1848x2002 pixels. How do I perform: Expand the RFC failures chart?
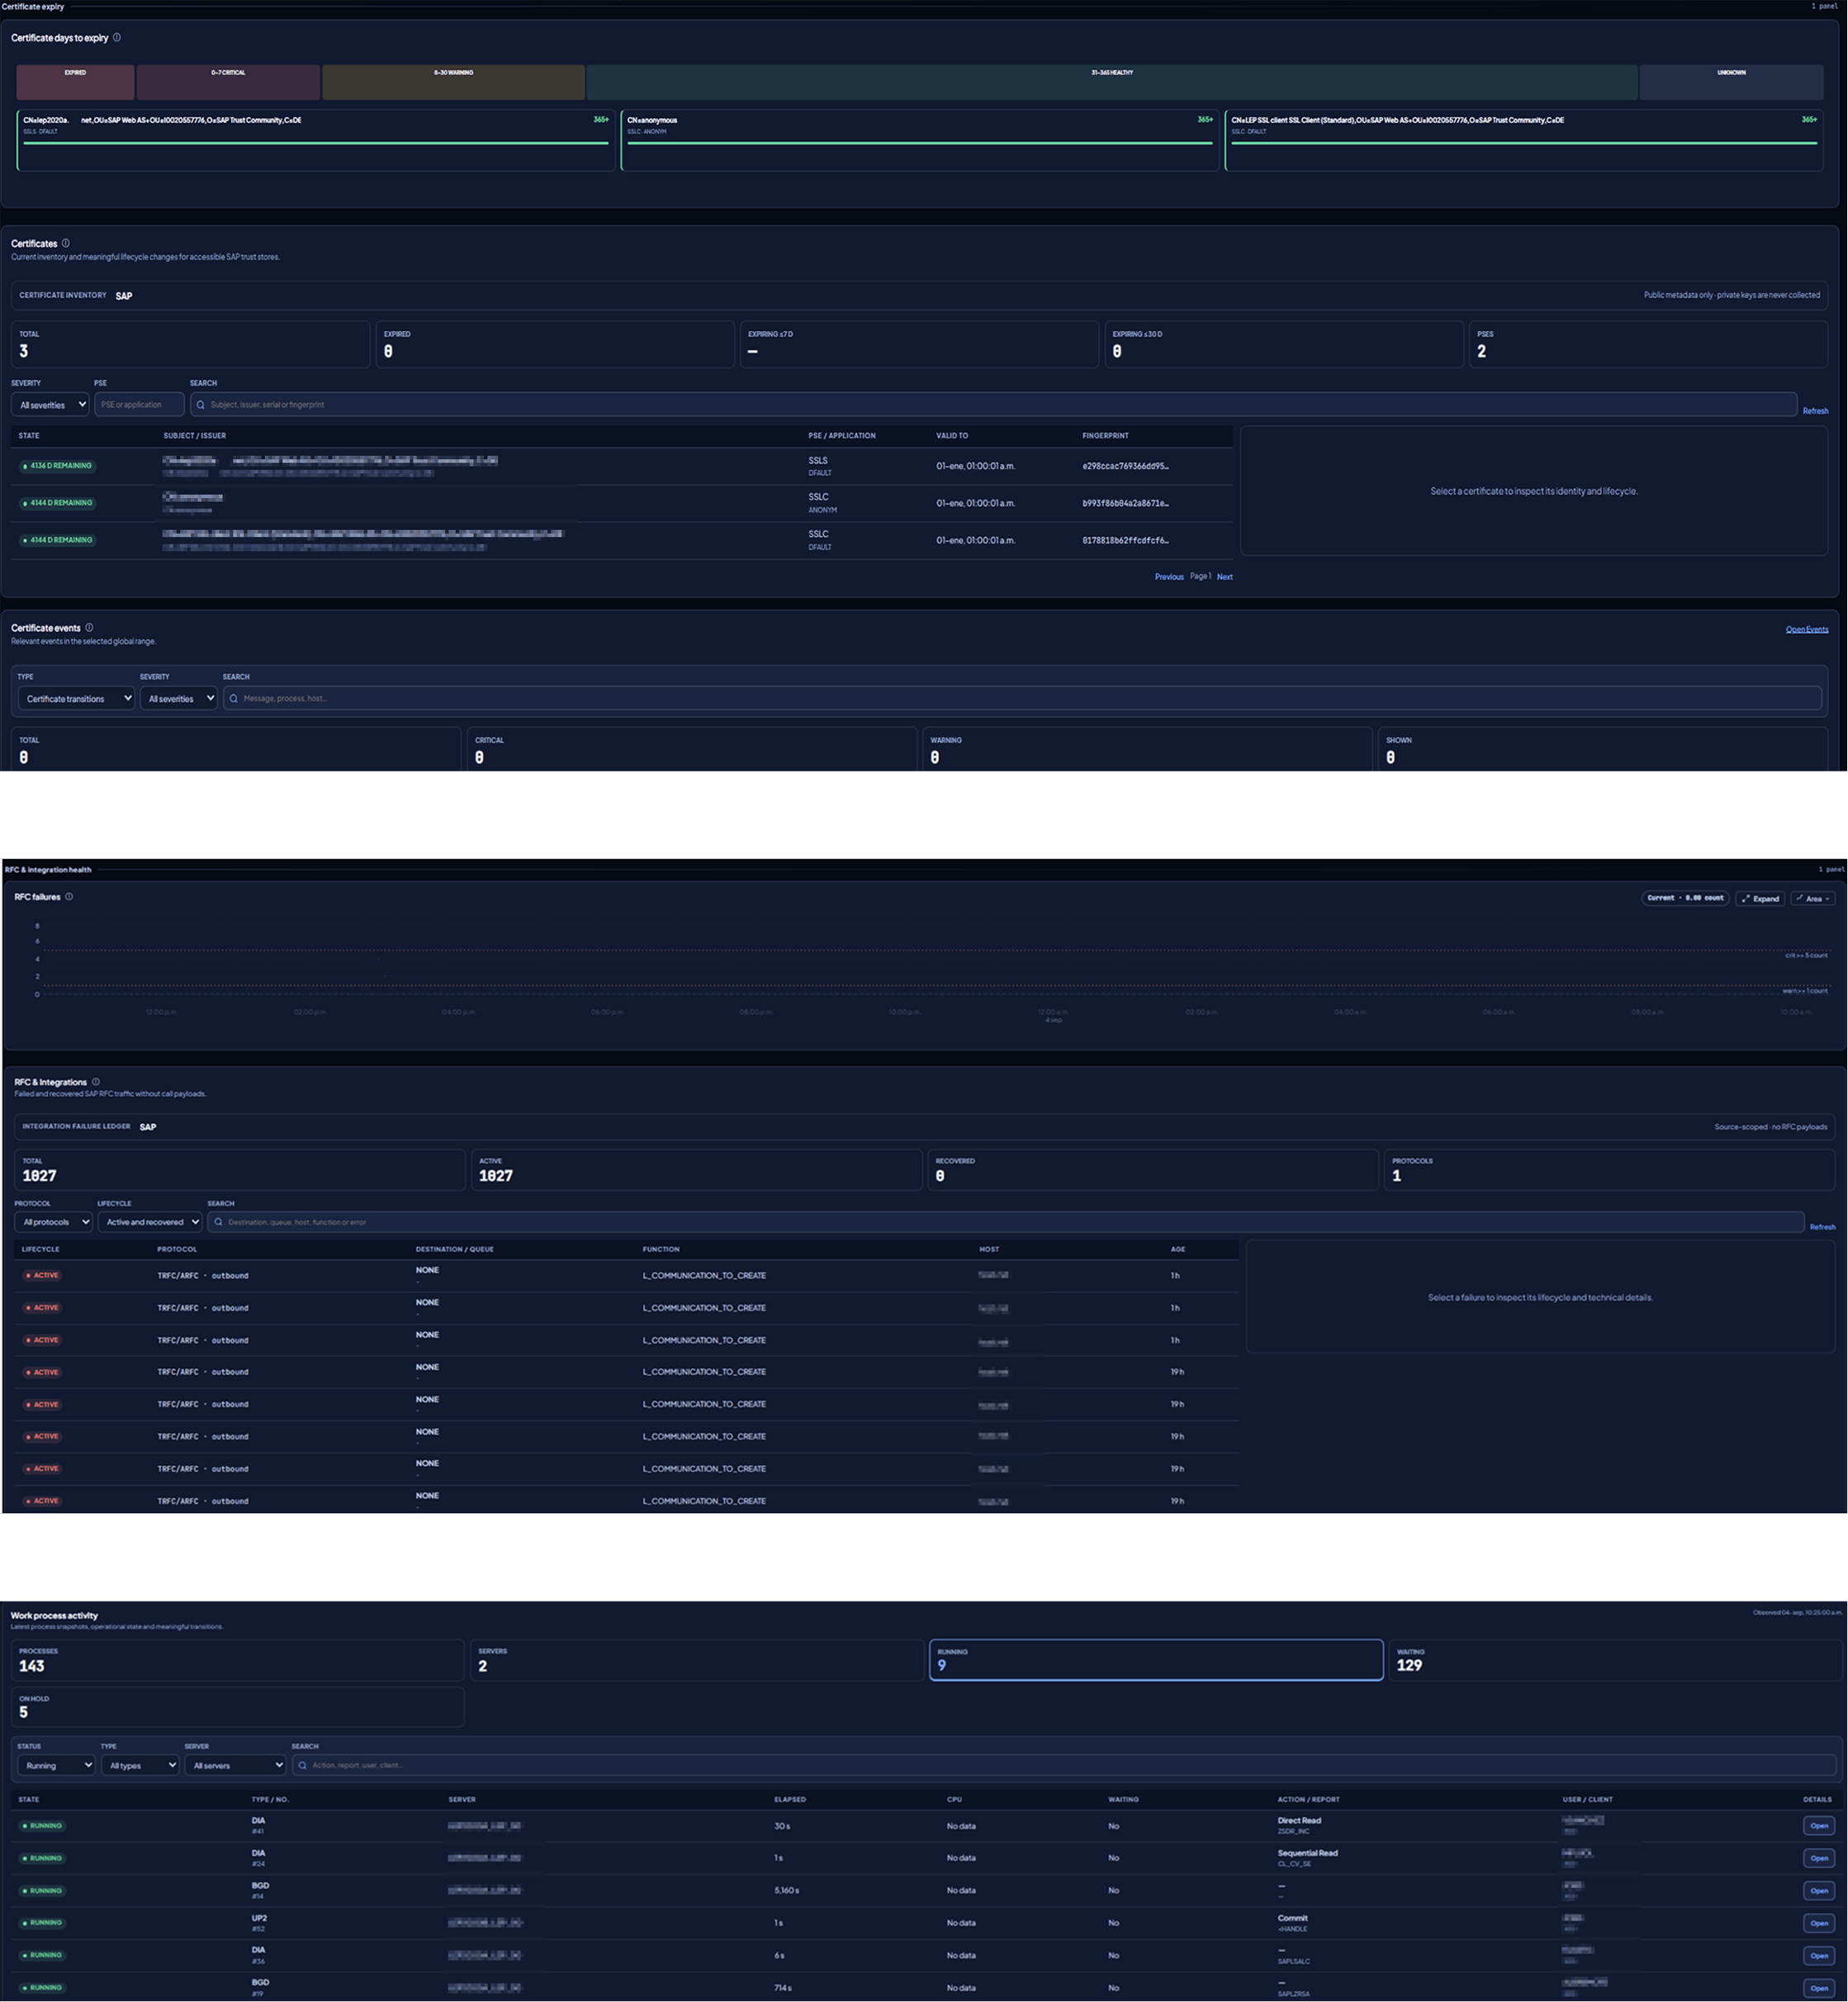(x=1760, y=899)
